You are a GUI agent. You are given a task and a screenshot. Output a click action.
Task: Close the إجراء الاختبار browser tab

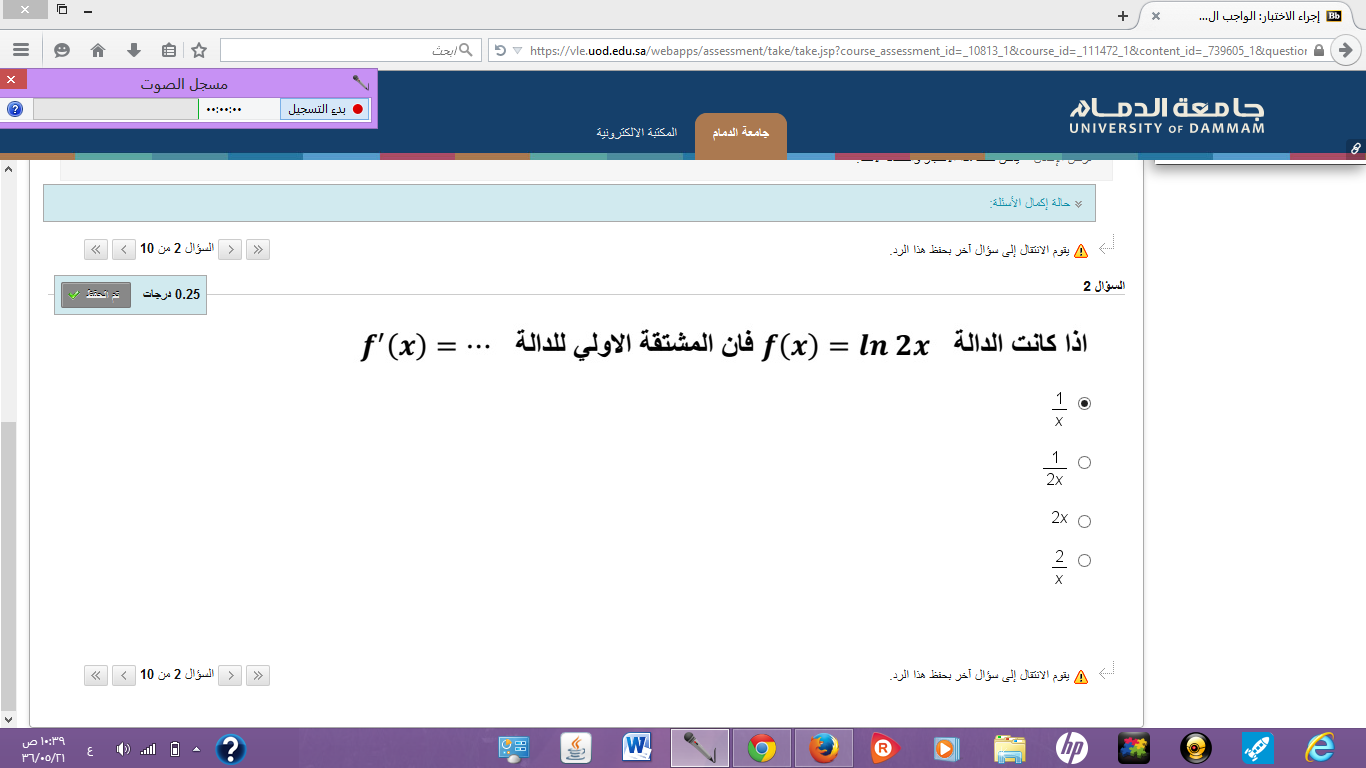point(1156,16)
